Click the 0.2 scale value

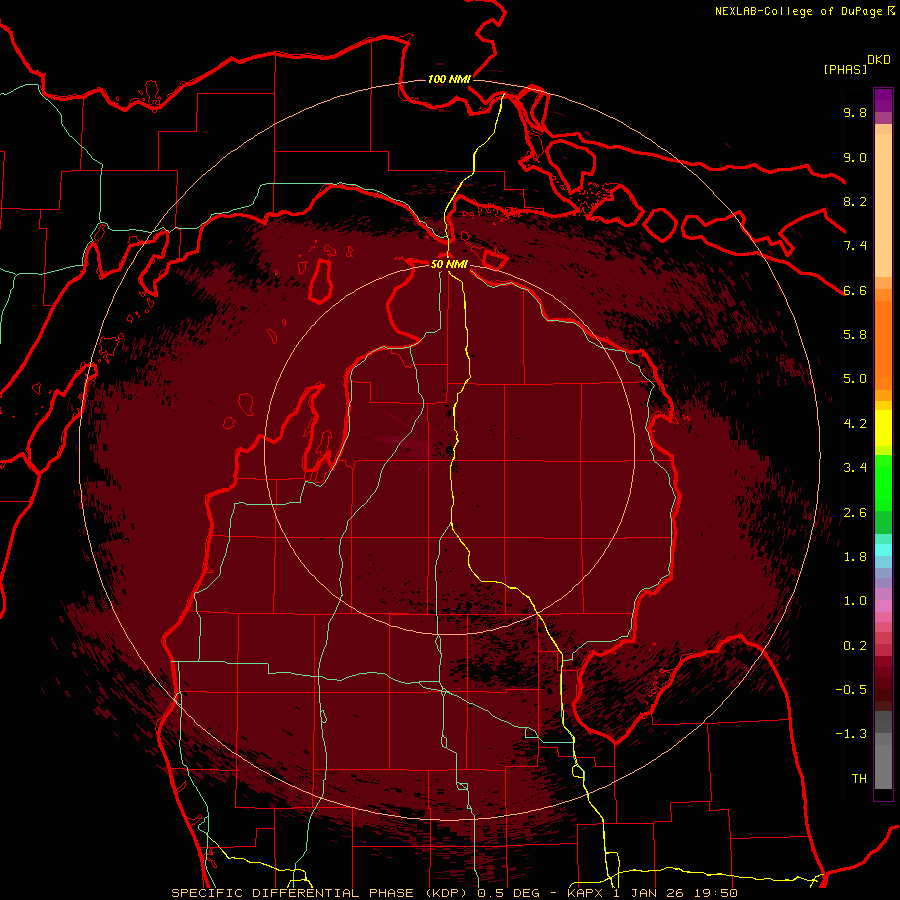[x=855, y=646]
